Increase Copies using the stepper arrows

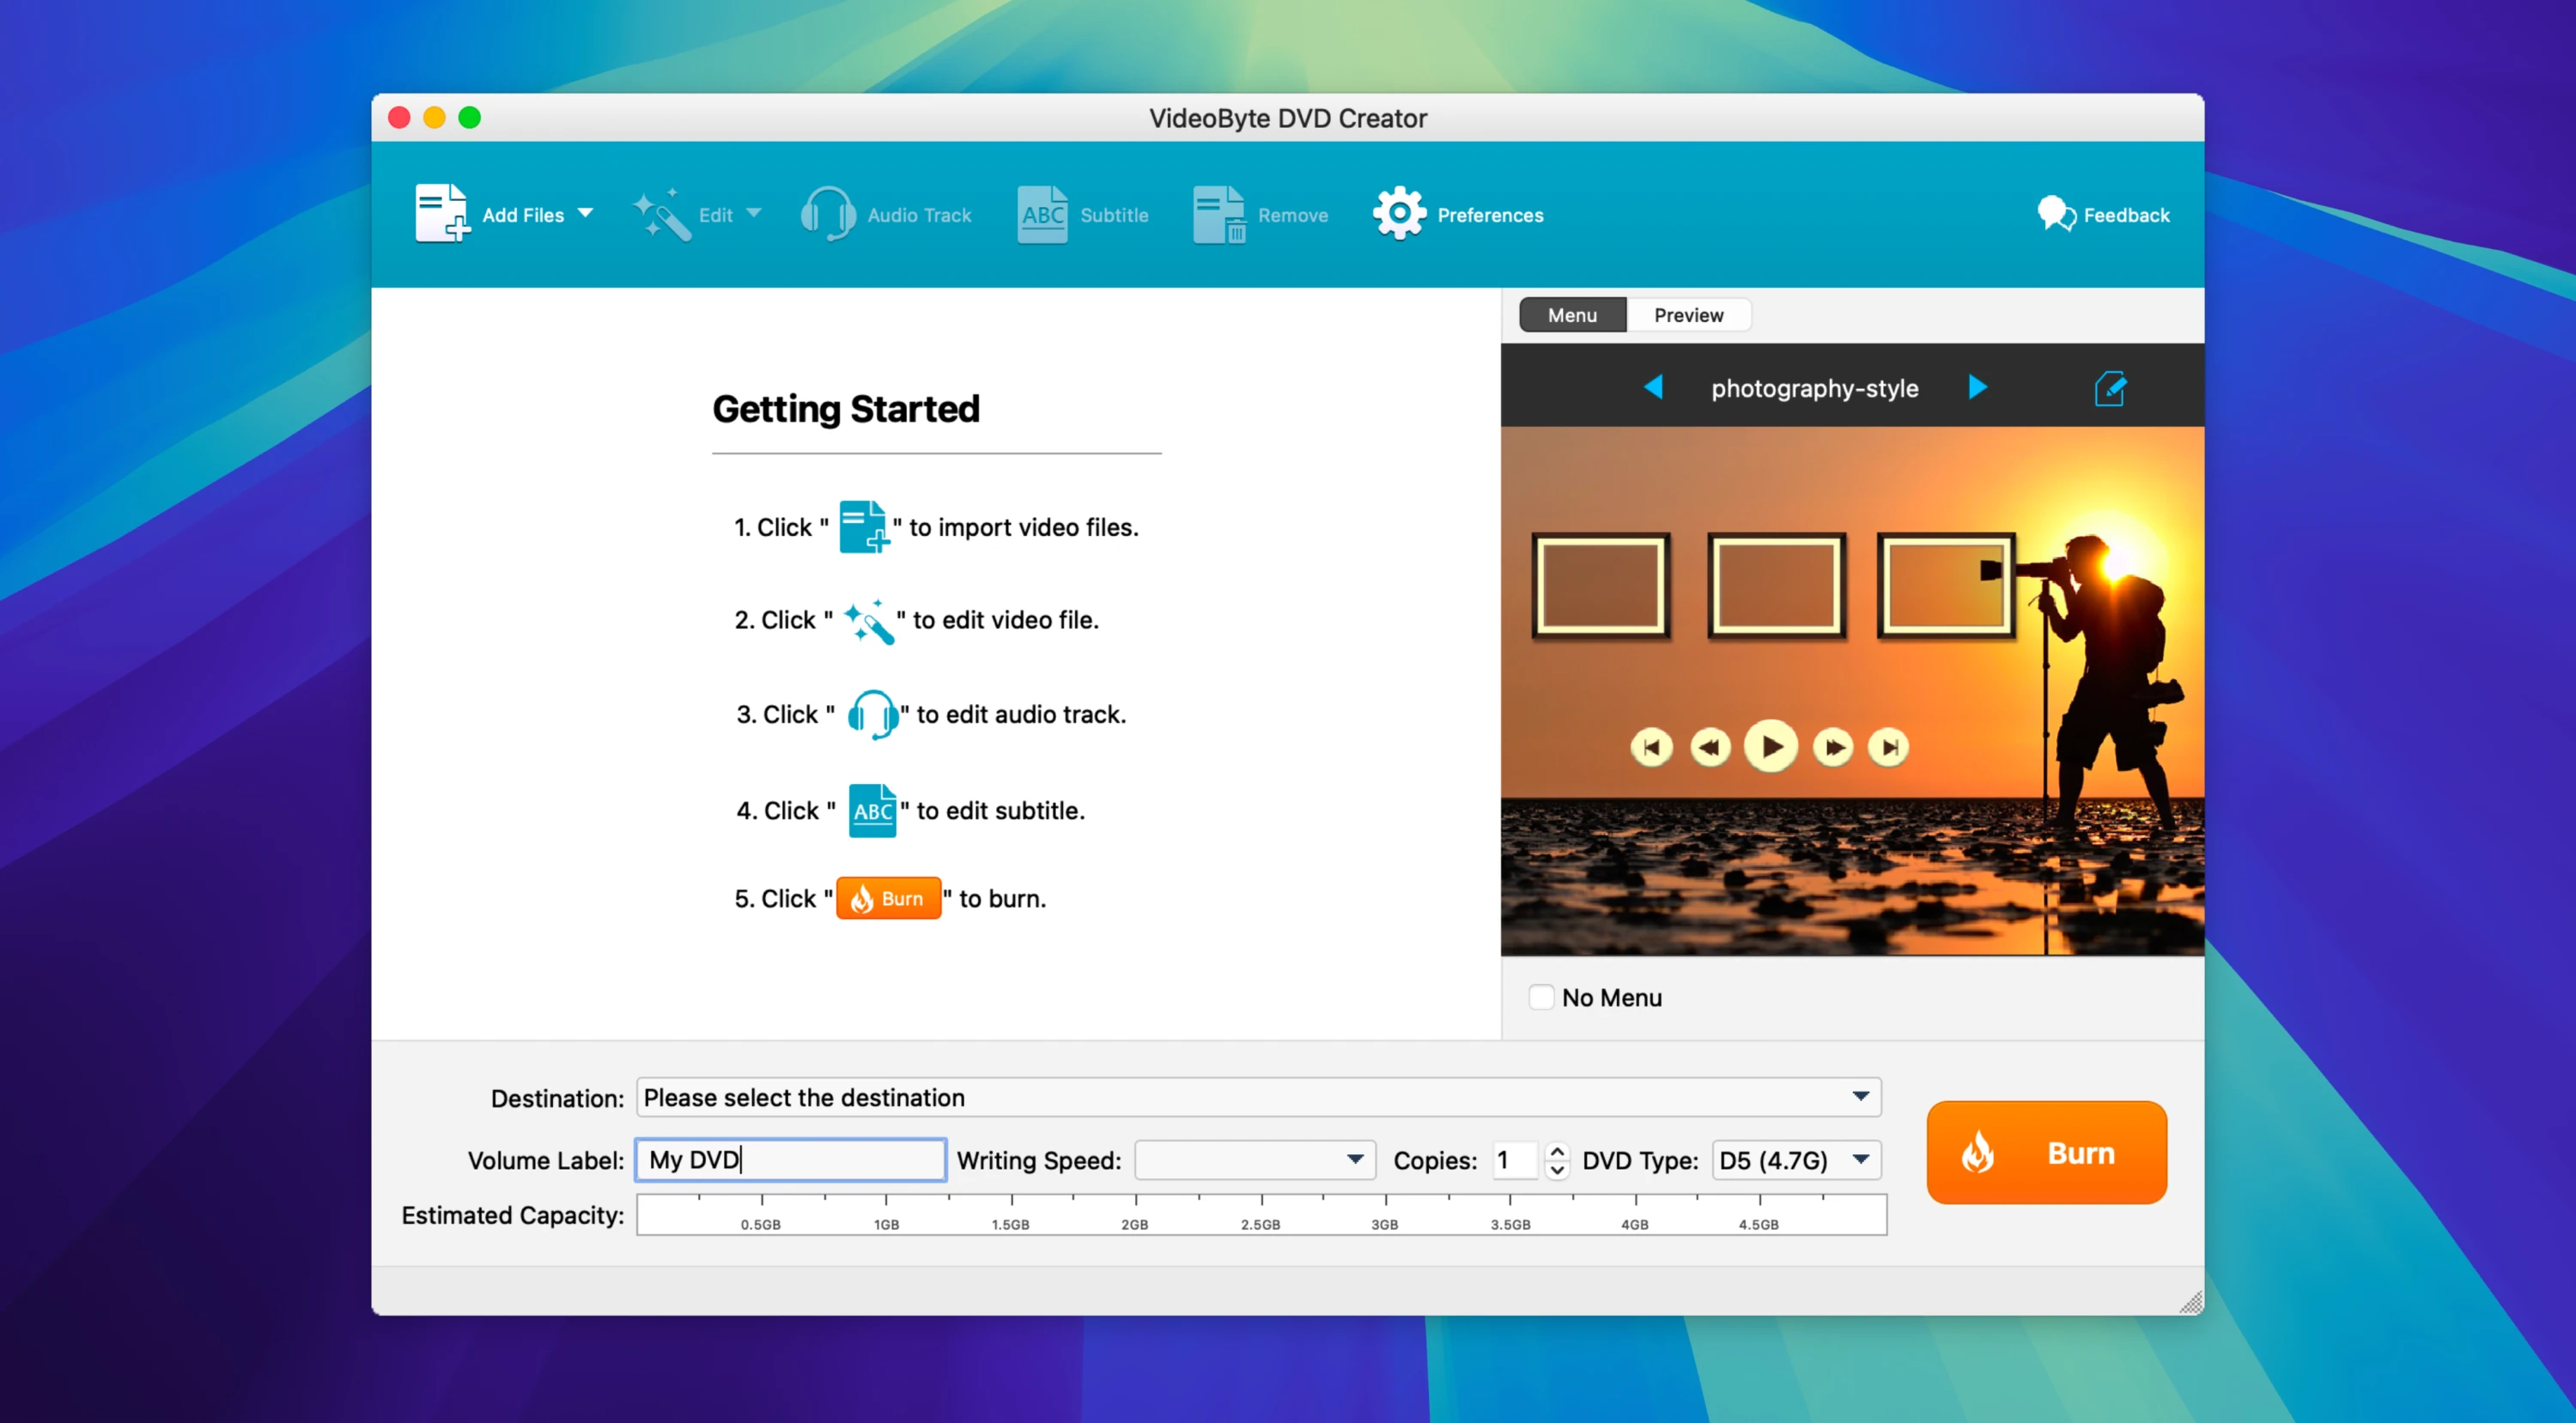coord(1557,1152)
